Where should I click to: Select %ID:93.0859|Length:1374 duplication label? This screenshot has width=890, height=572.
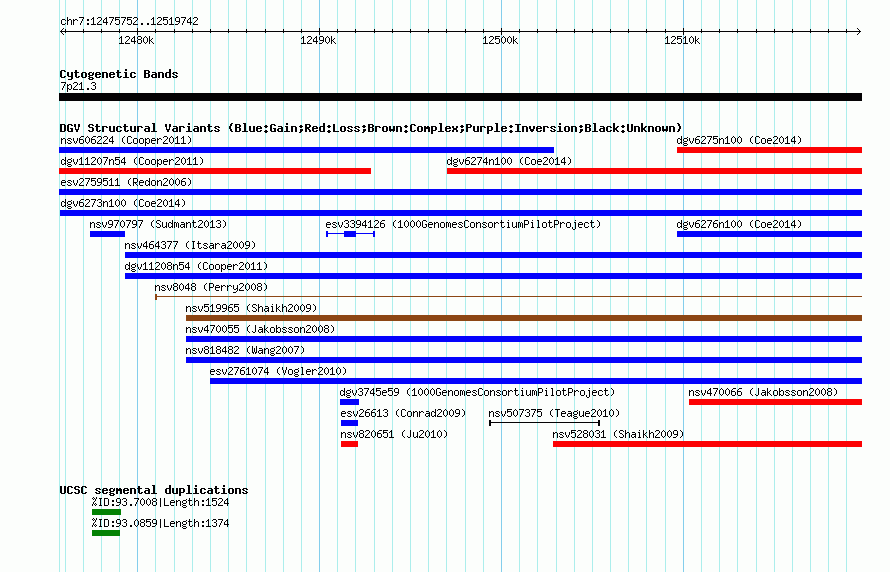[x=161, y=523]
